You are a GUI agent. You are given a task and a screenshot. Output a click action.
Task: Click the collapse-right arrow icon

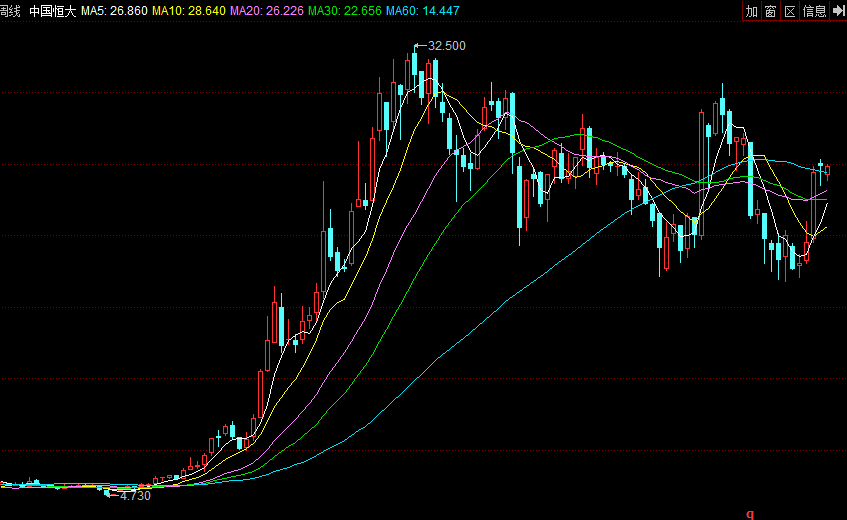pyautogui.click(x=838, y=11)
